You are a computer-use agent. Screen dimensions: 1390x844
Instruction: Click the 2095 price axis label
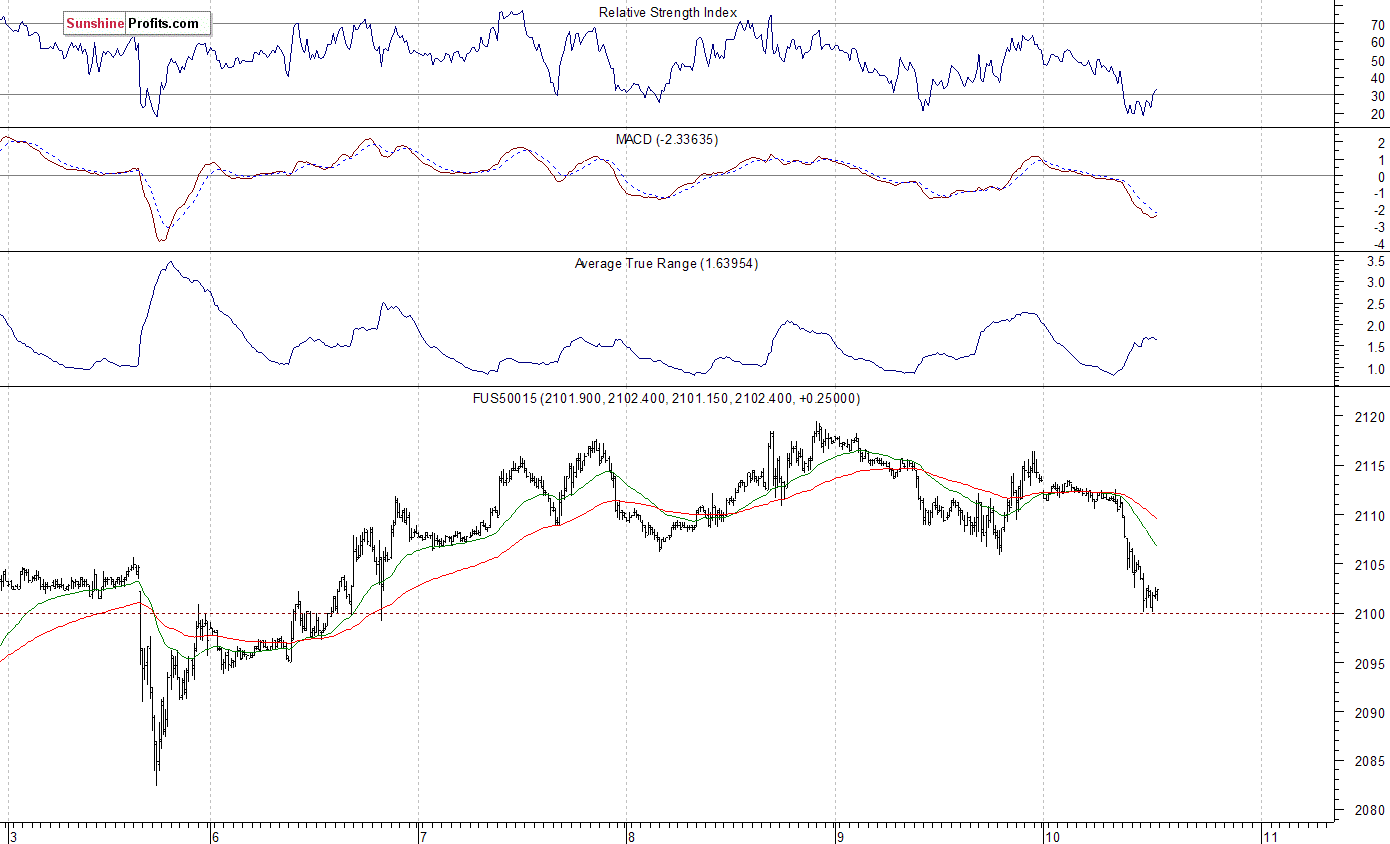[x=1370, y=664]
